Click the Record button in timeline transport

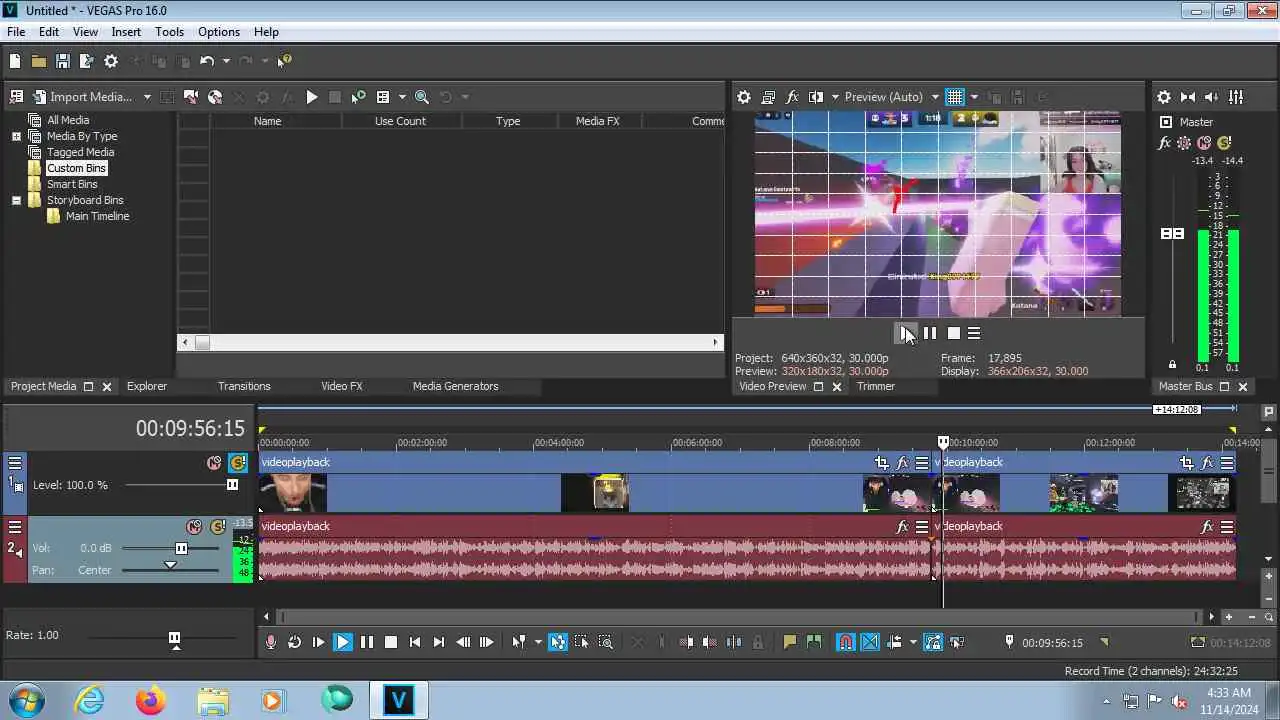(270, 643)
